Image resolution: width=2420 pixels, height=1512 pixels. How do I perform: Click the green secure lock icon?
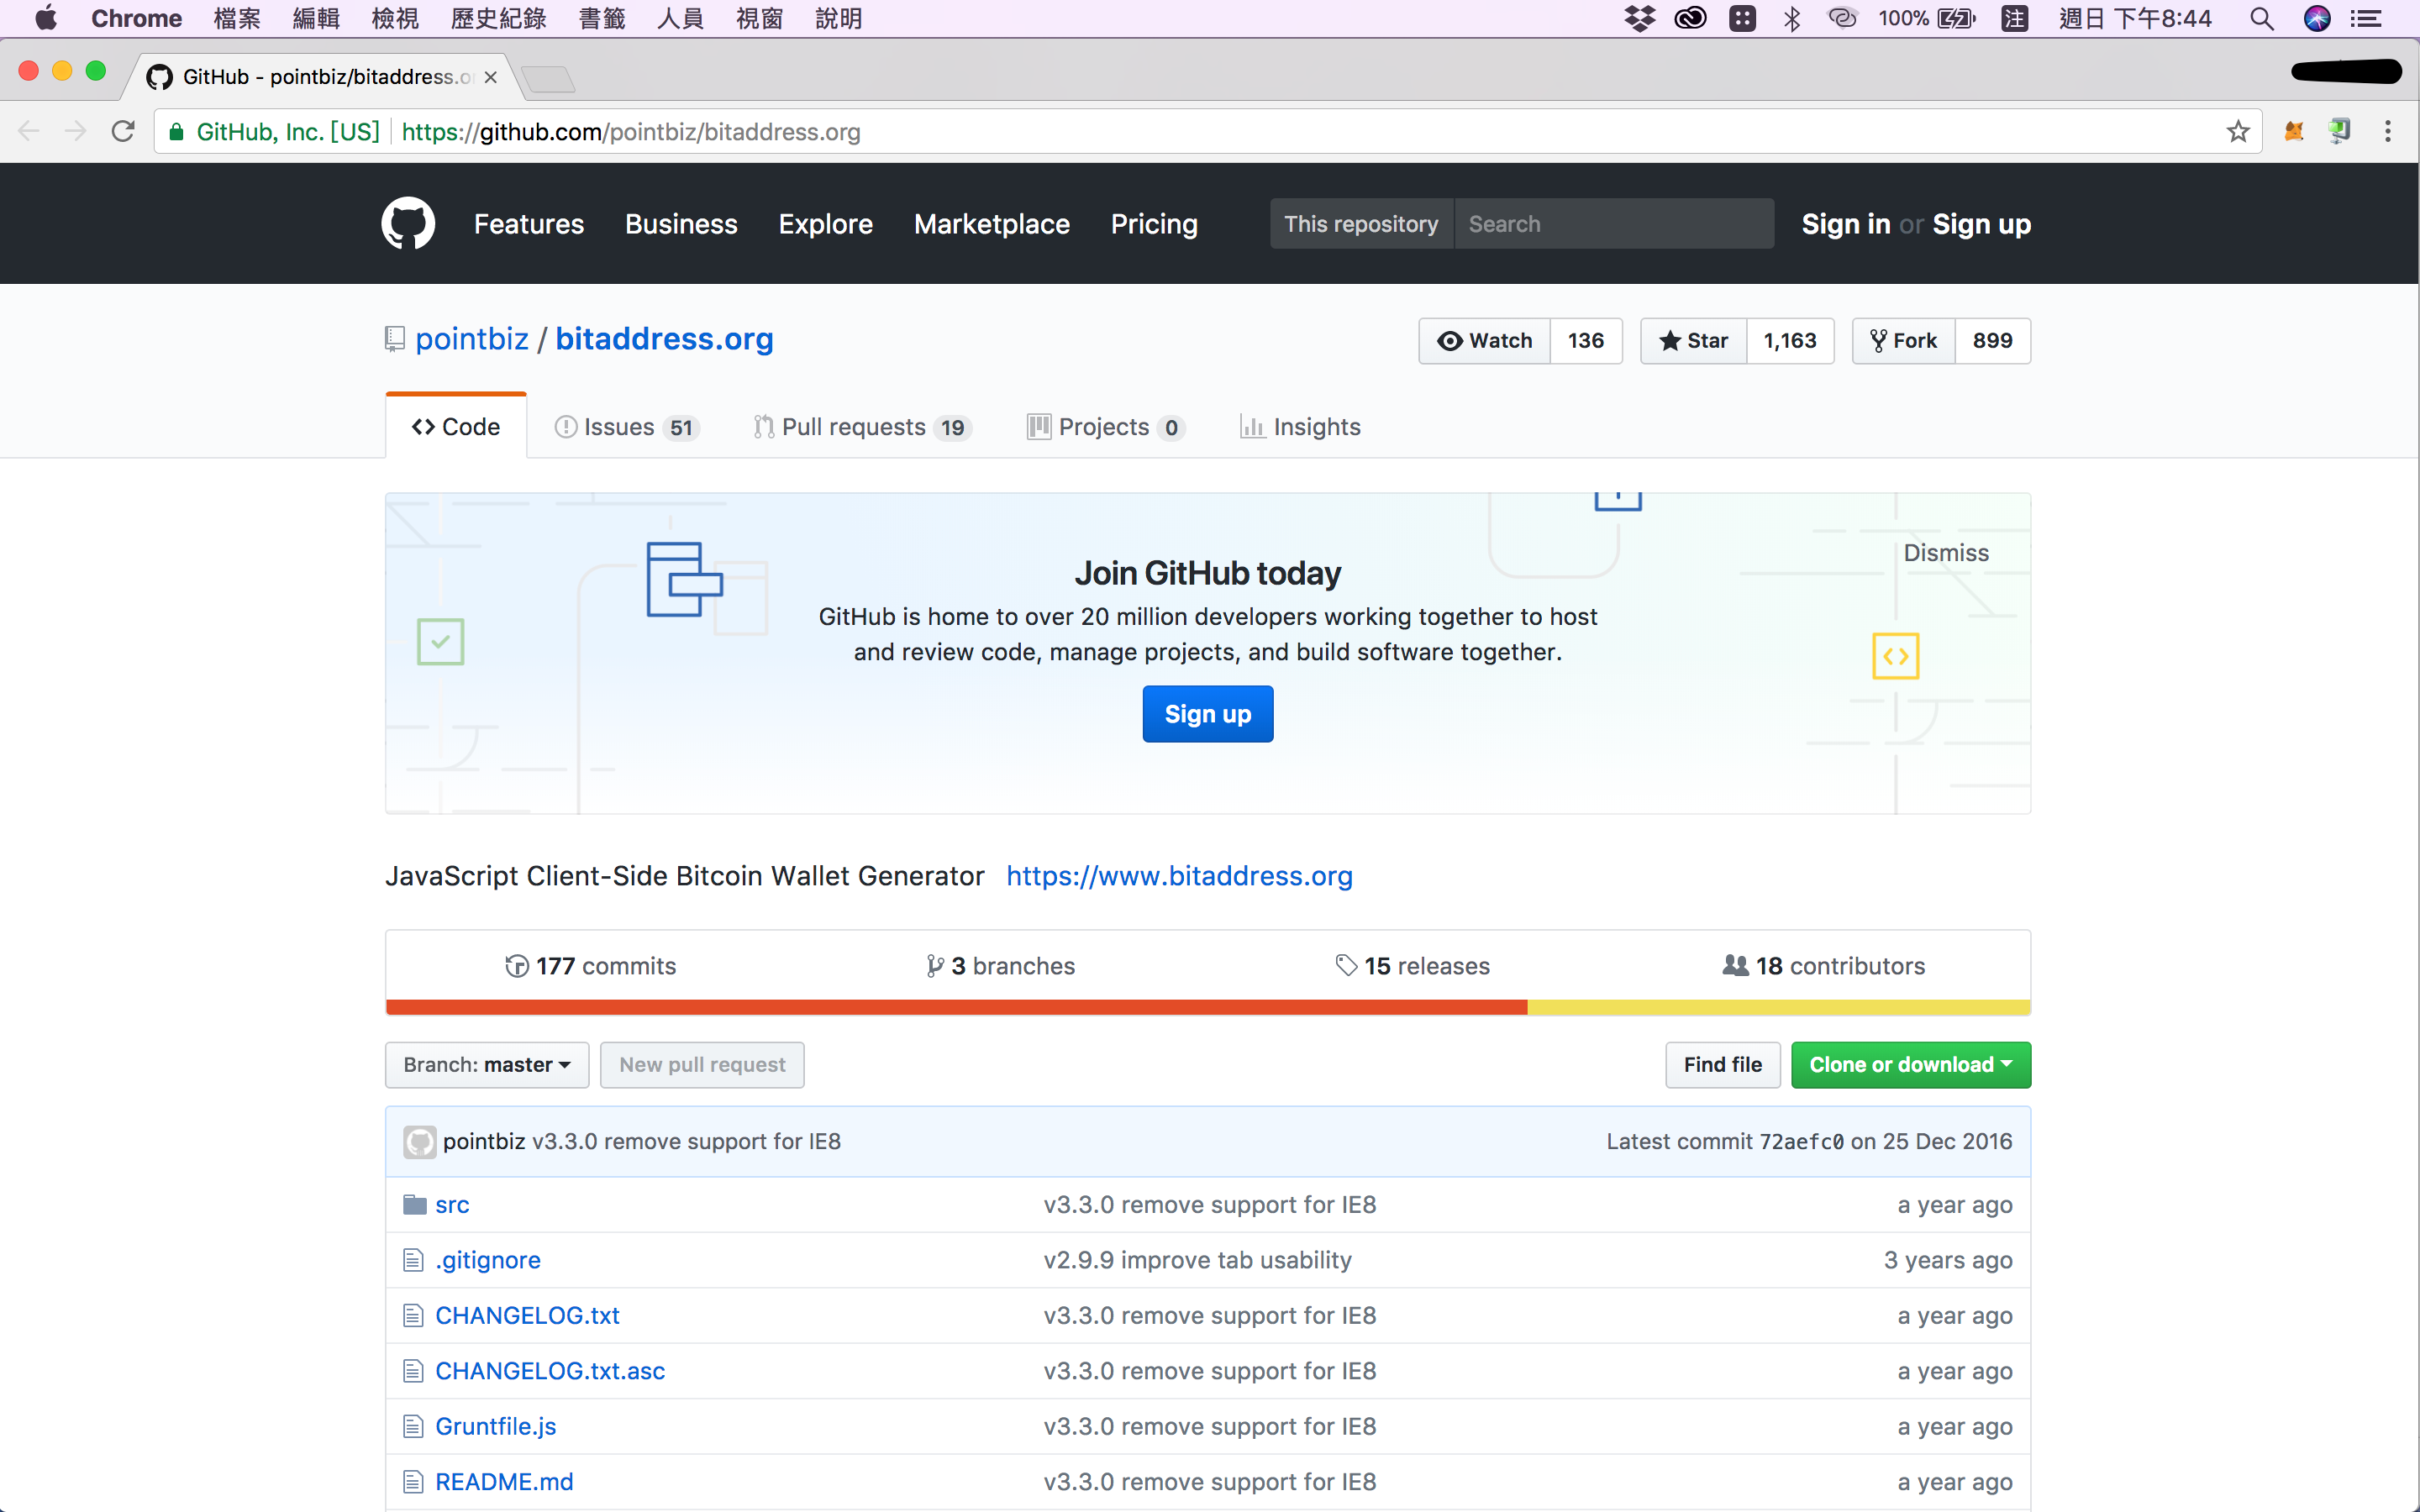tap(176, 131)
